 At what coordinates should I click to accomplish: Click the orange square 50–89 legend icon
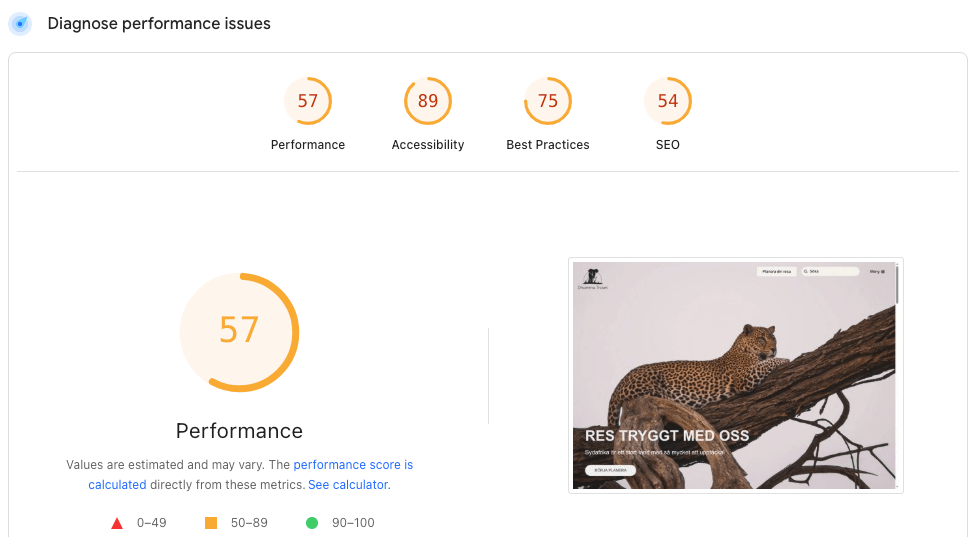click(211, 523)
